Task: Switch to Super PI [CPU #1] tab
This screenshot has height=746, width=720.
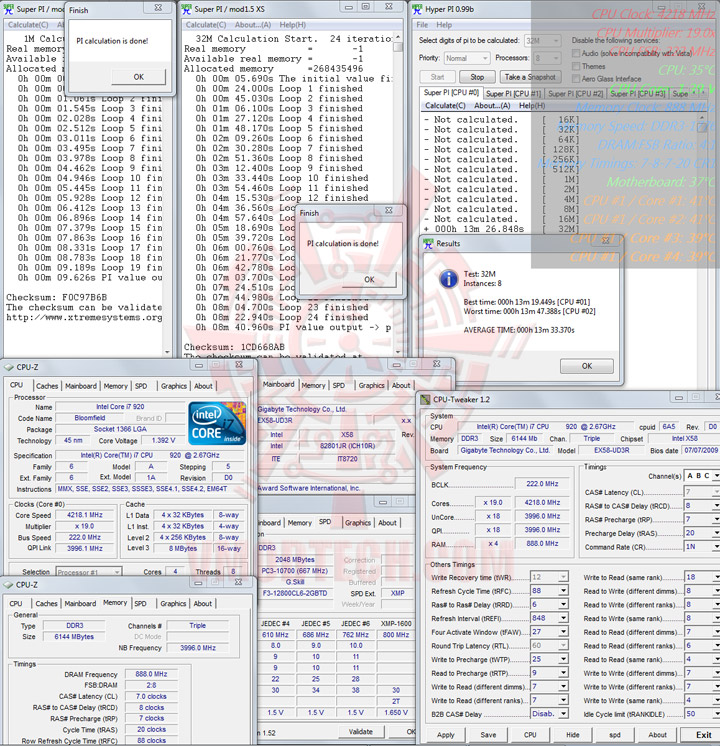Action: 513,94
